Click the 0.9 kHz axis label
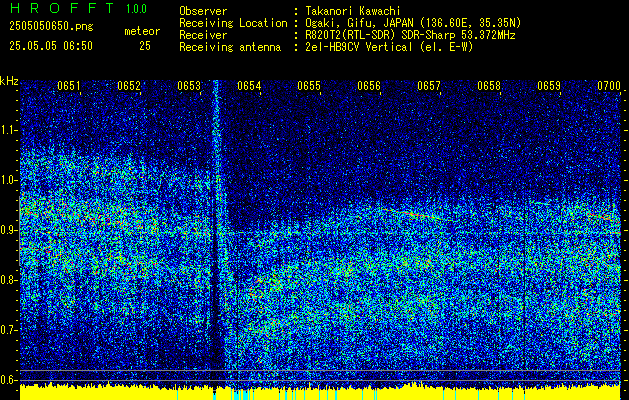629x400 pixels. (8, 230)
